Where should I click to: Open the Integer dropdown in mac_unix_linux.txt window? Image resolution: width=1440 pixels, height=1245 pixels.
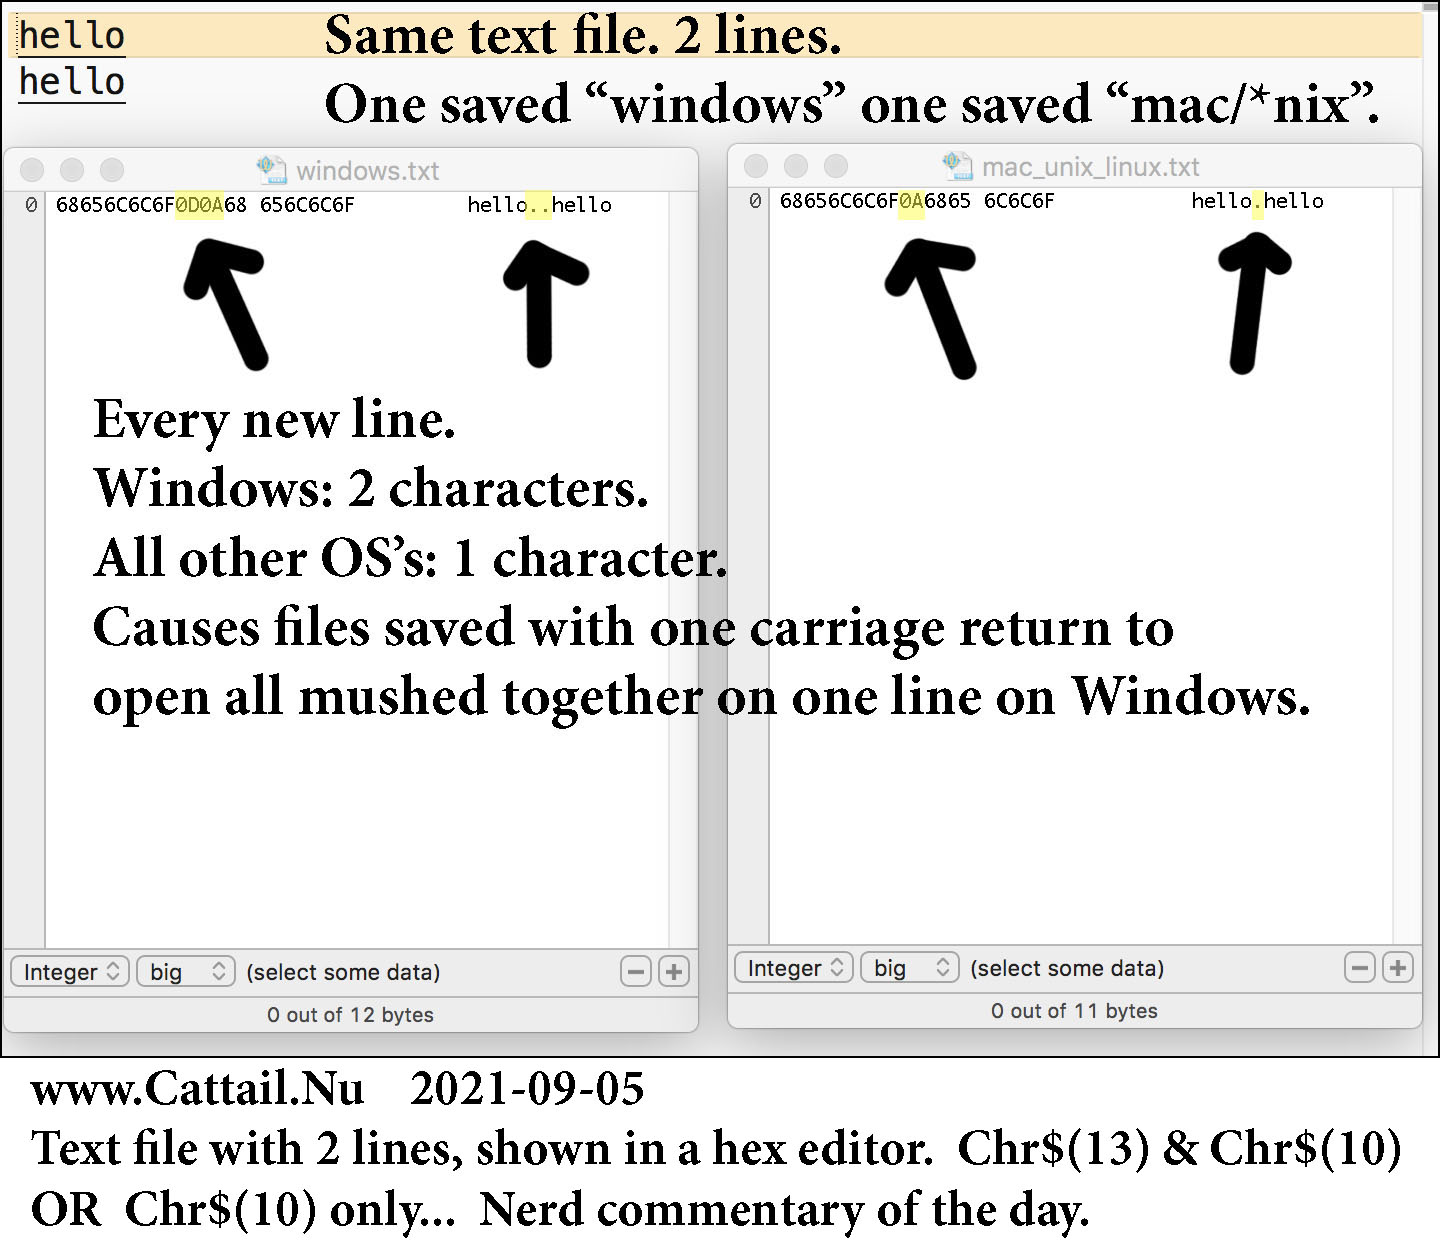(794, 967)
